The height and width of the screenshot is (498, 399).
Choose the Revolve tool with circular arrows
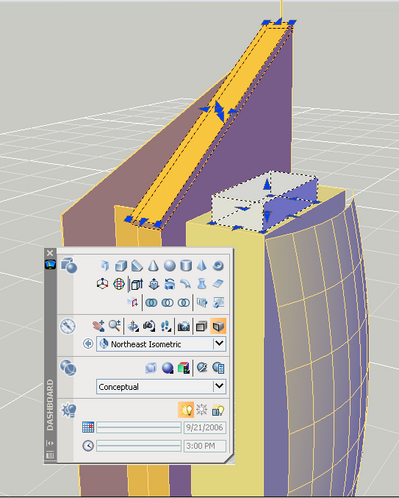[170, 284]
